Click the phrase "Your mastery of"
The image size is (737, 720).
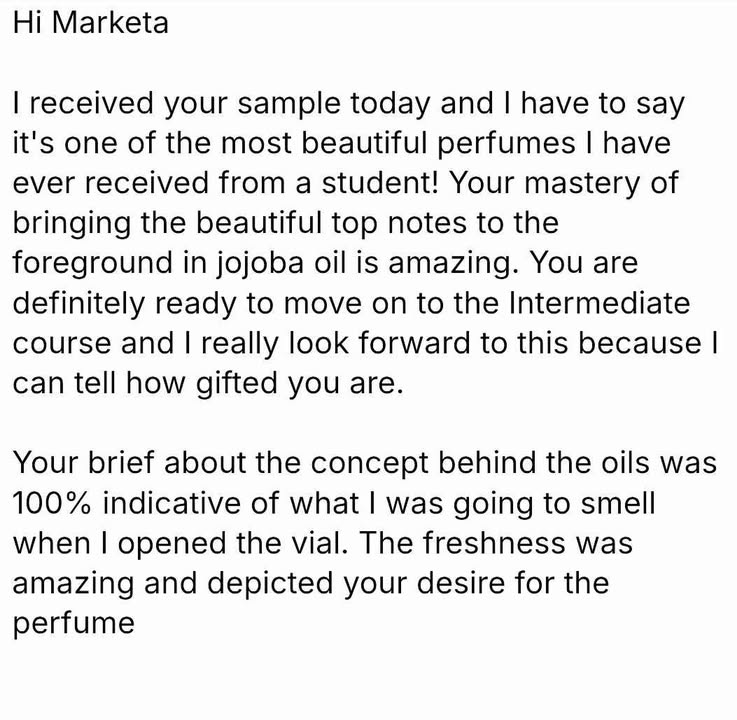(x=564, y=184)
